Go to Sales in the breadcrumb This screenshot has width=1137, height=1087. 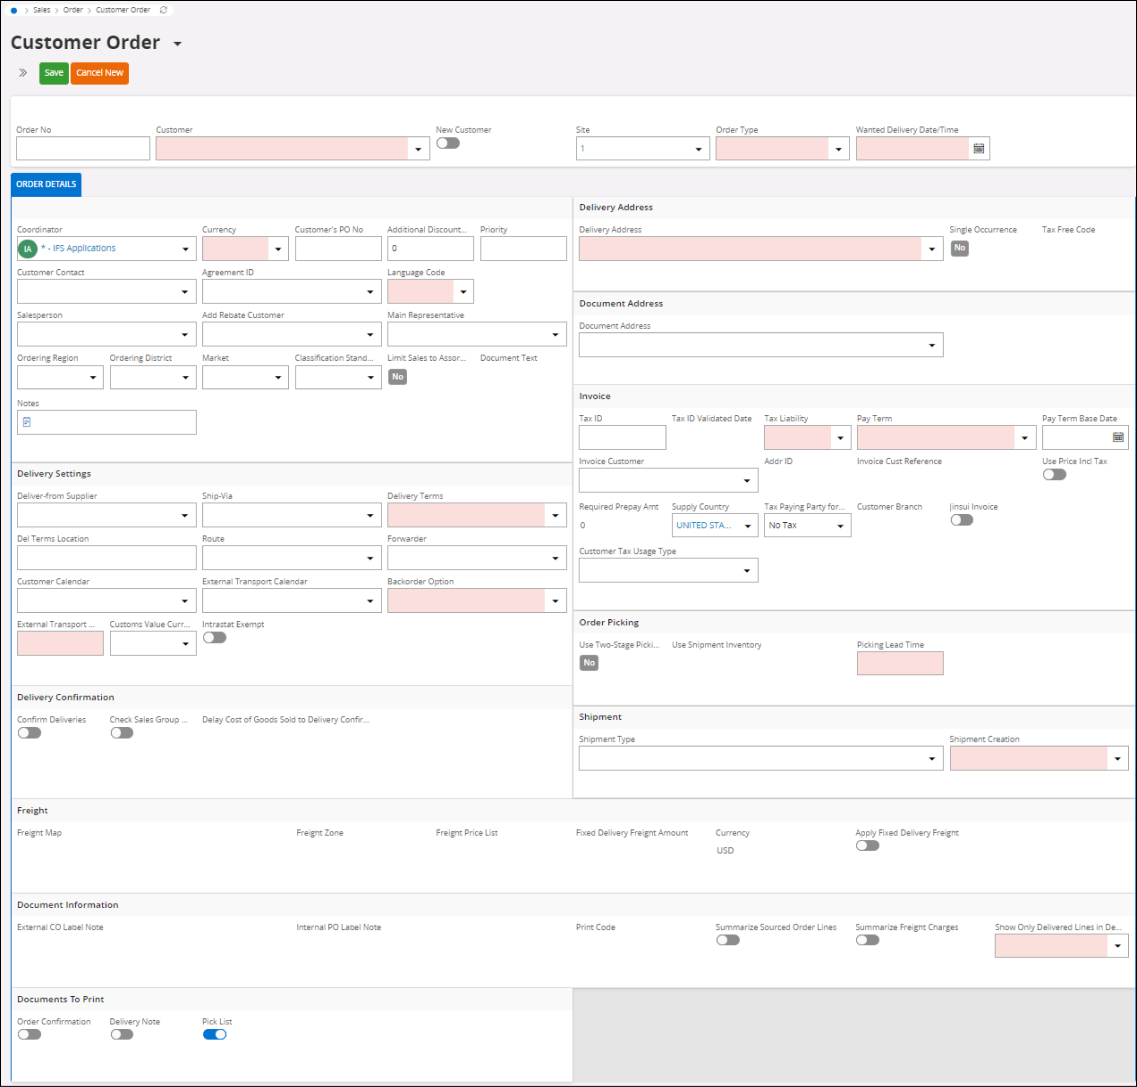click(x=42, y=10)
